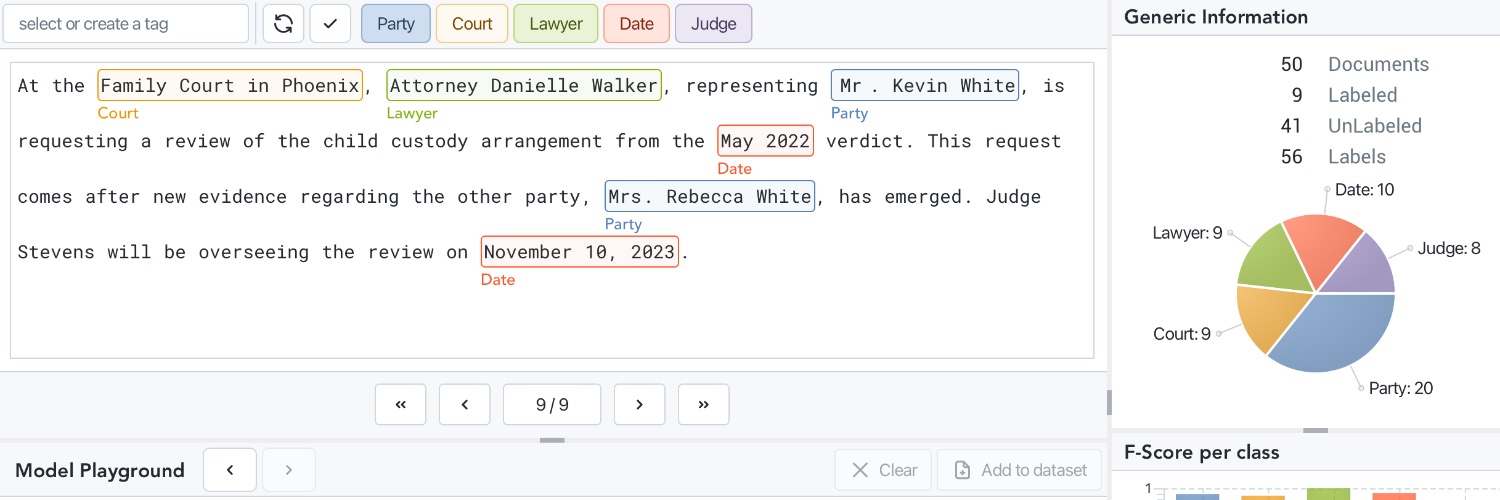Click the November 10, 2023 date annotation
Screen dimensions: 1500x500
pos(580,252)
